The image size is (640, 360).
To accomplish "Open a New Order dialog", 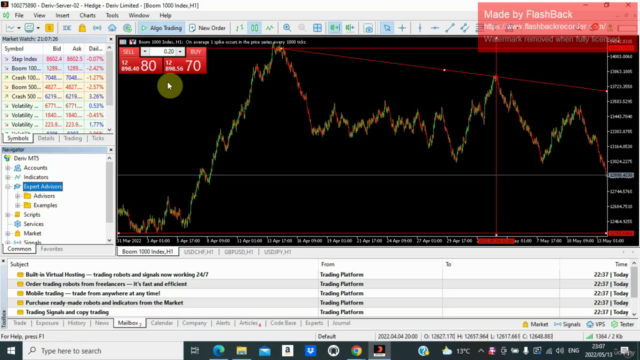I will point(207,28).
